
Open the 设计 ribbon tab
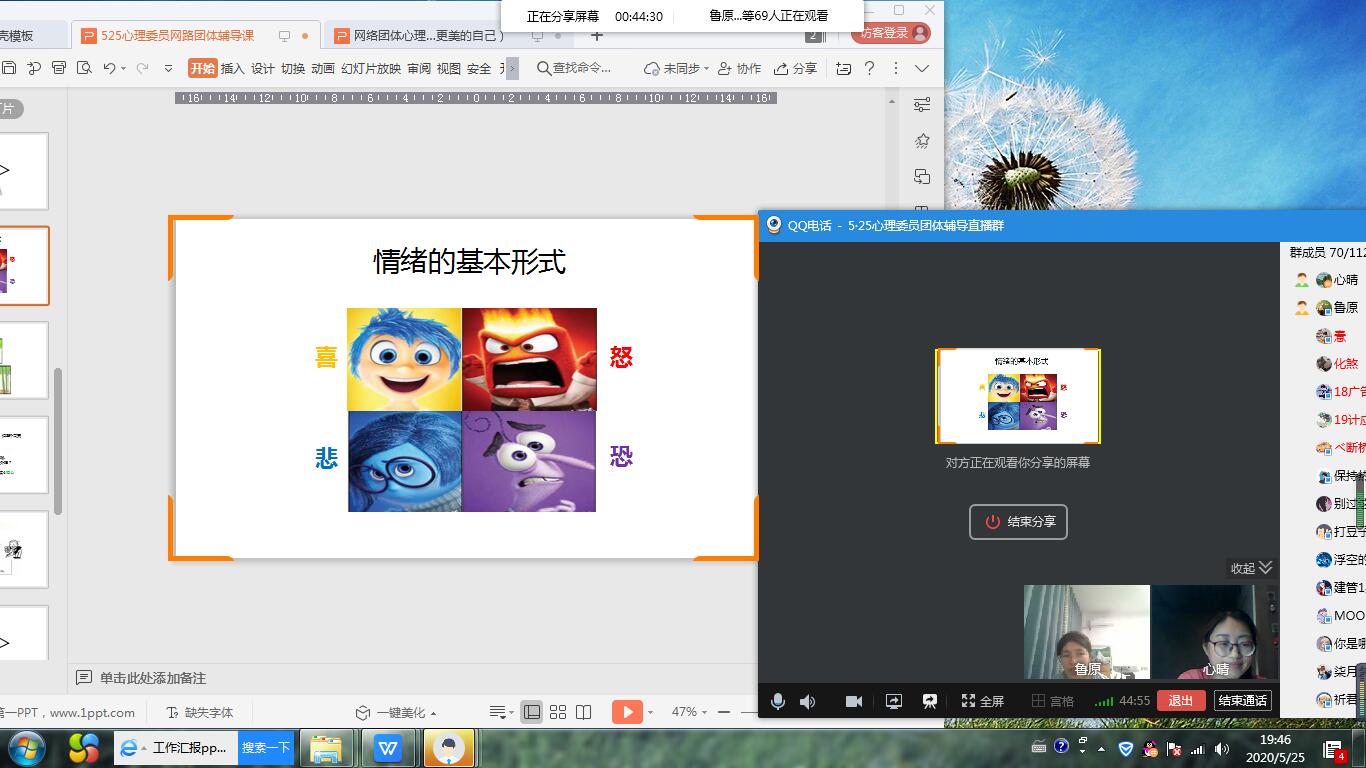coord(262,68)
